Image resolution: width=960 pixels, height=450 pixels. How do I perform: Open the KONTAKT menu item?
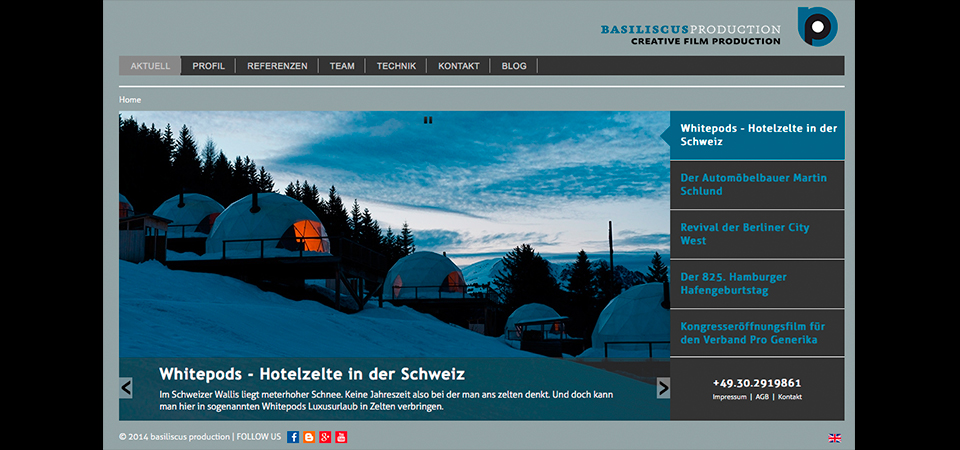(459, 66)
